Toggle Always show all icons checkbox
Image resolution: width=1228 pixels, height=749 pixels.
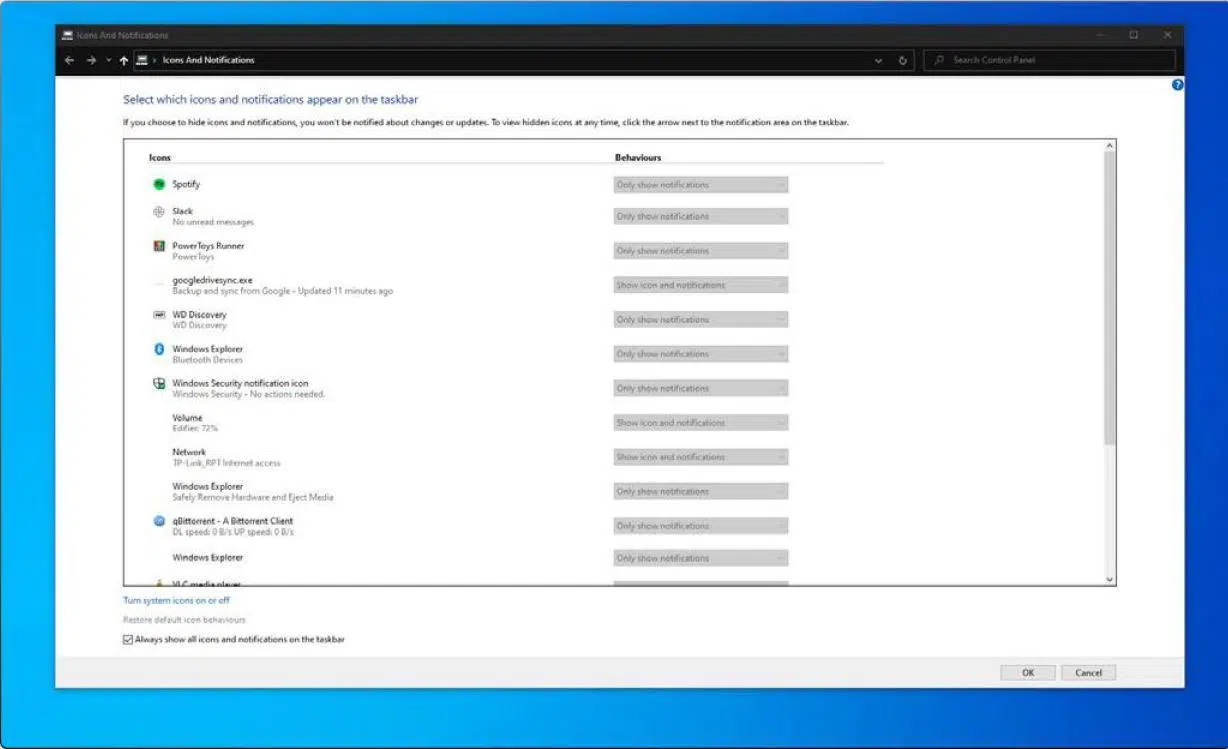click(128, 639)
